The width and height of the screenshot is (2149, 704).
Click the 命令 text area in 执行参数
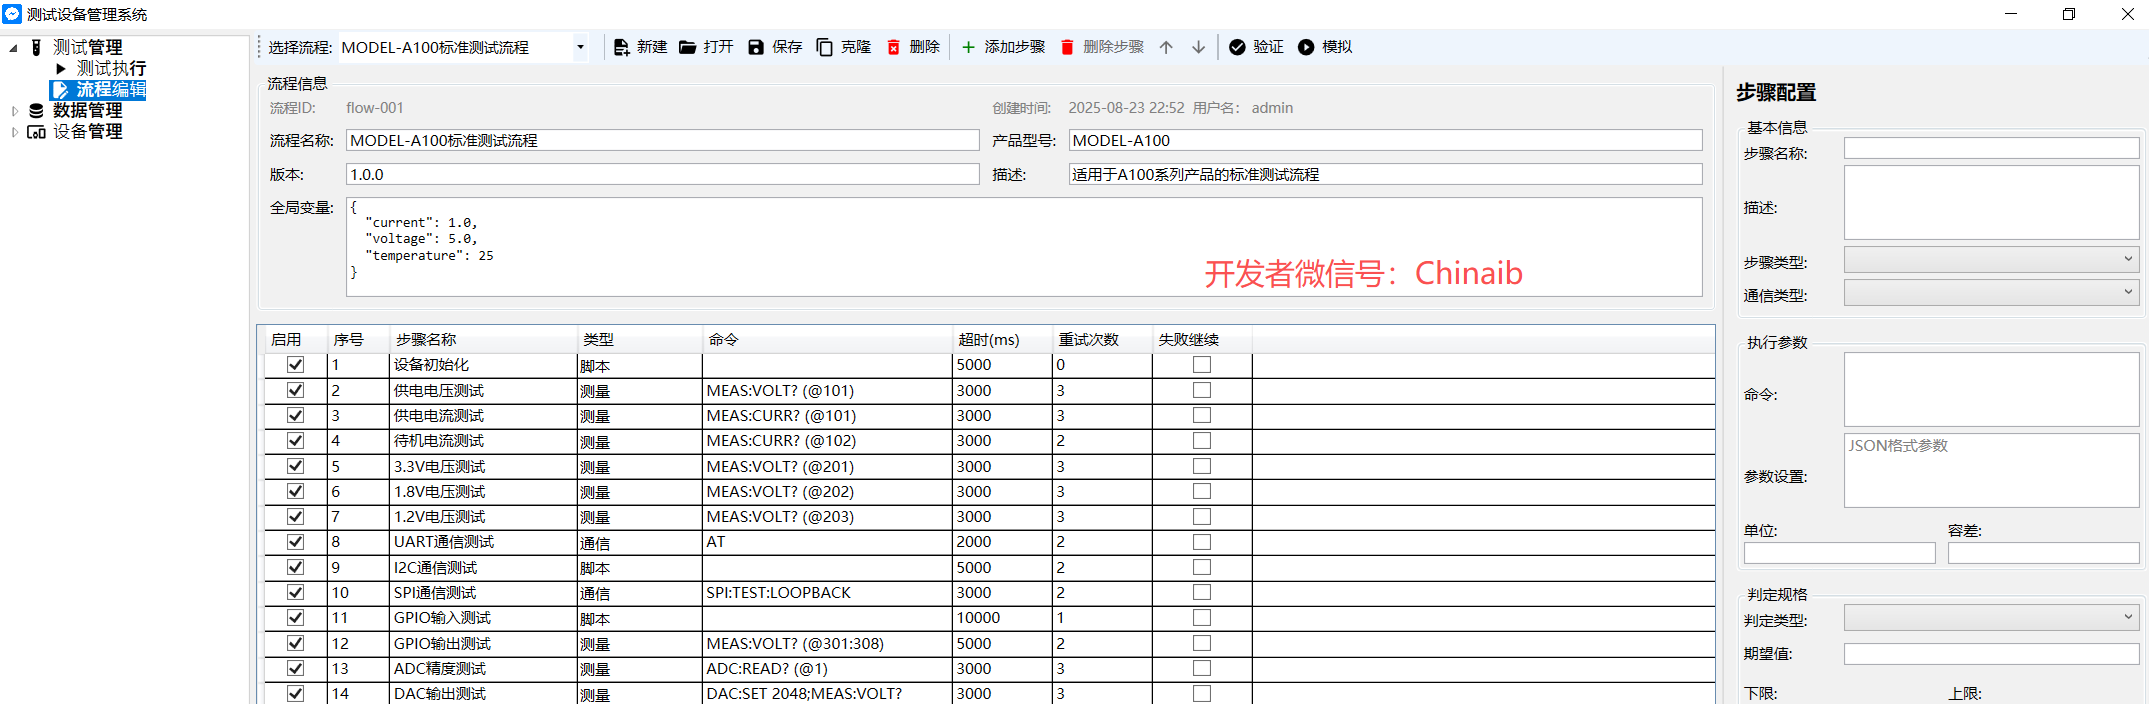[1991, 389]
